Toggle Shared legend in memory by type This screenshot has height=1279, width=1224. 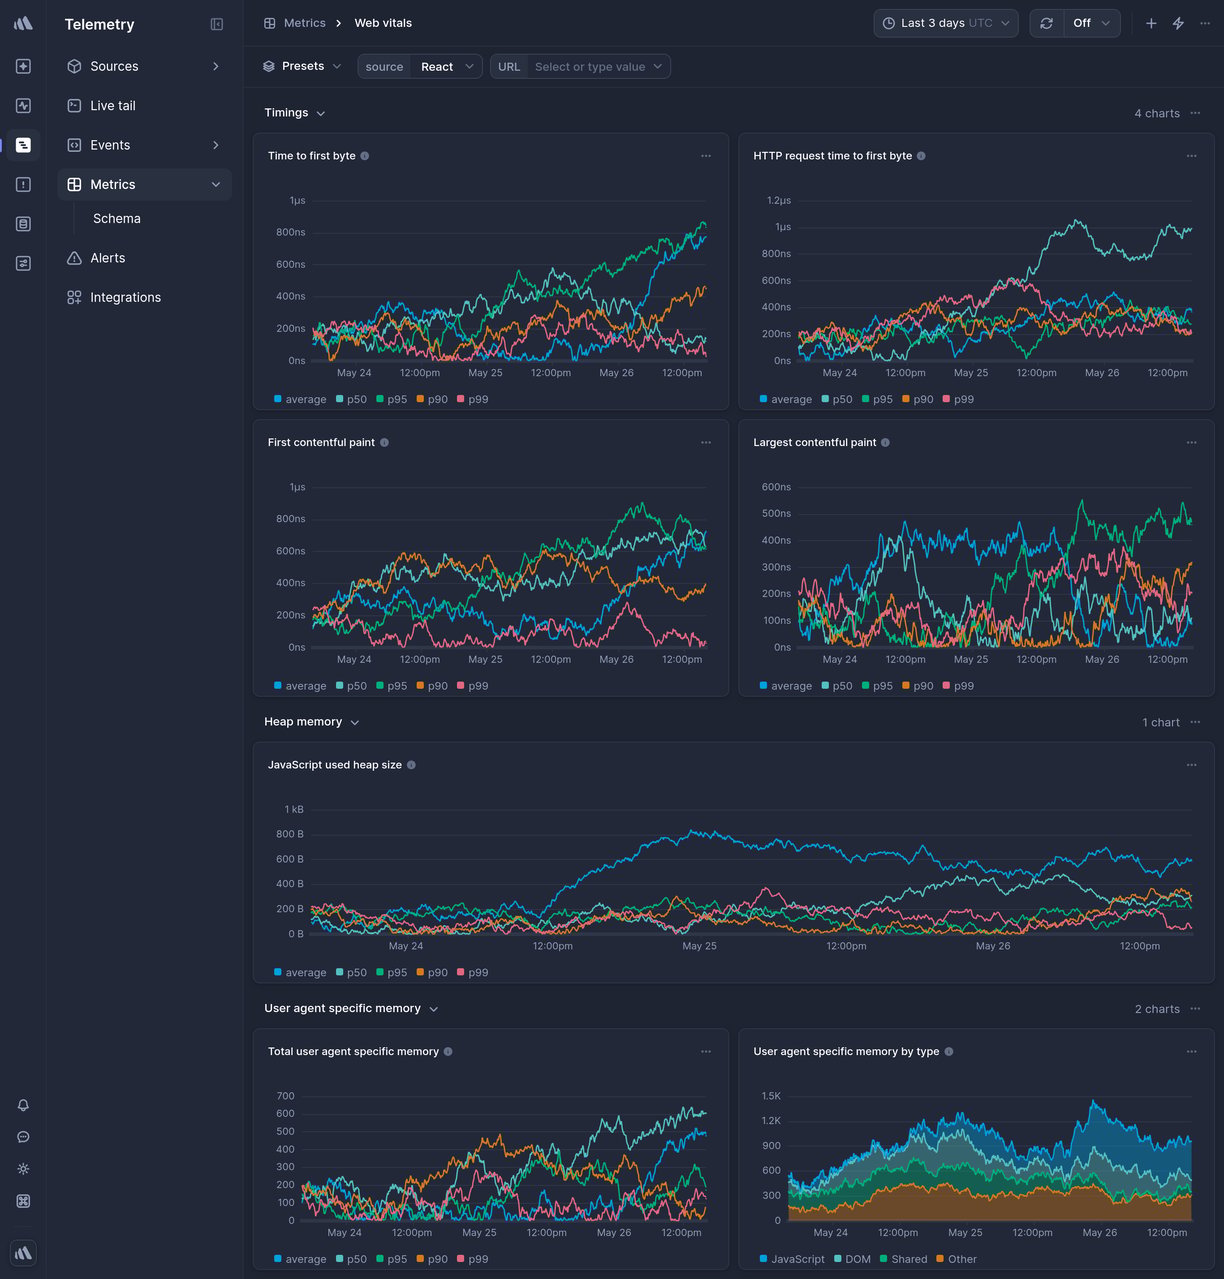pyautogui.click(x=904, y=1259)
